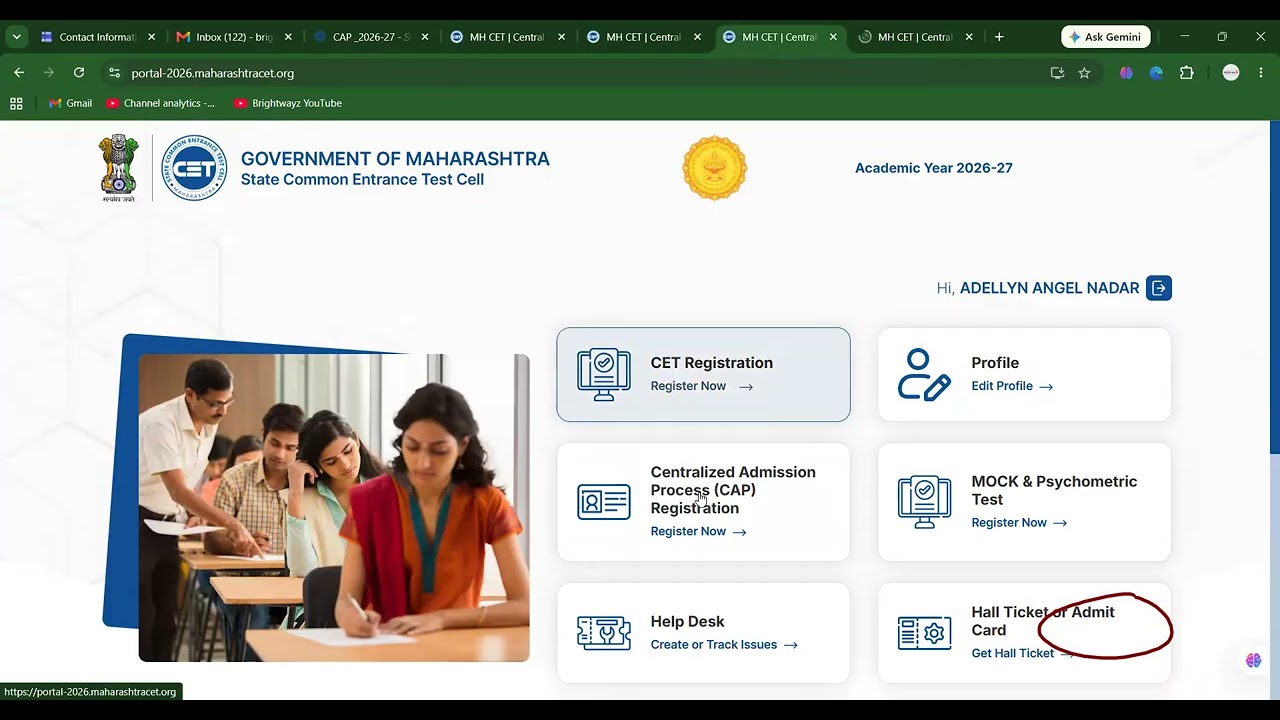The width and height of the screenshot is (1280, 720).
Task: Click the site information icon in address bar
Action: pyautogui.click(x=114, y=73)
